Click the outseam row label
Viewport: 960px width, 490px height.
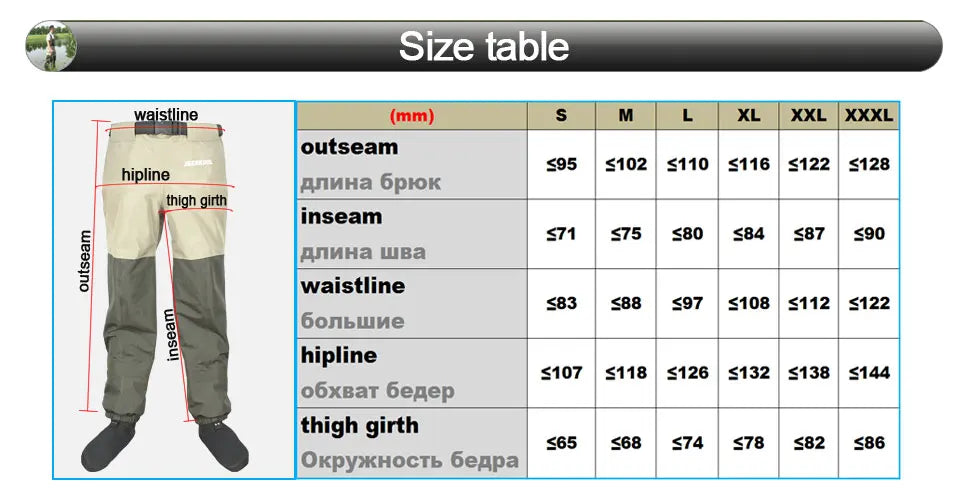tap(350, 147)
